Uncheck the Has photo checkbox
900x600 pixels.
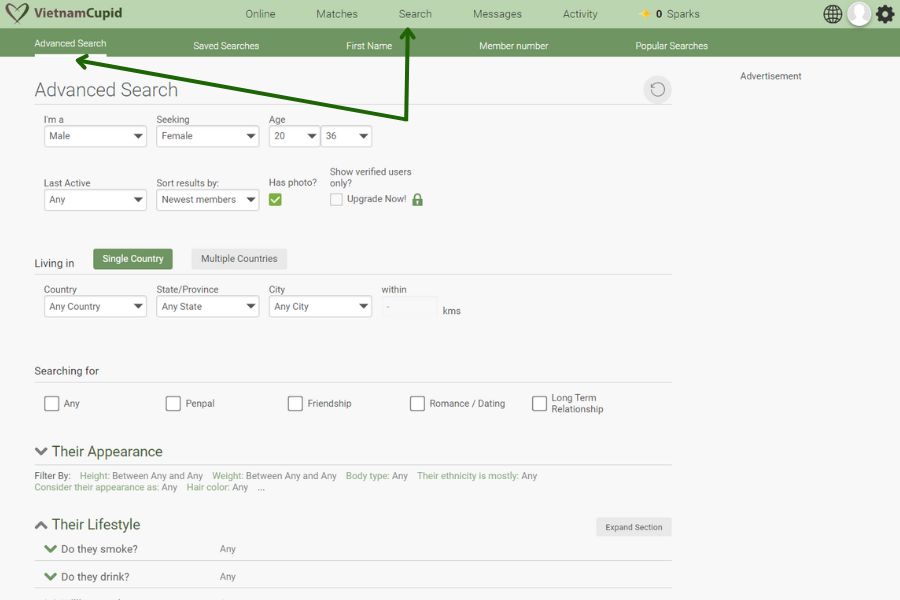click(x=275, y=200)
